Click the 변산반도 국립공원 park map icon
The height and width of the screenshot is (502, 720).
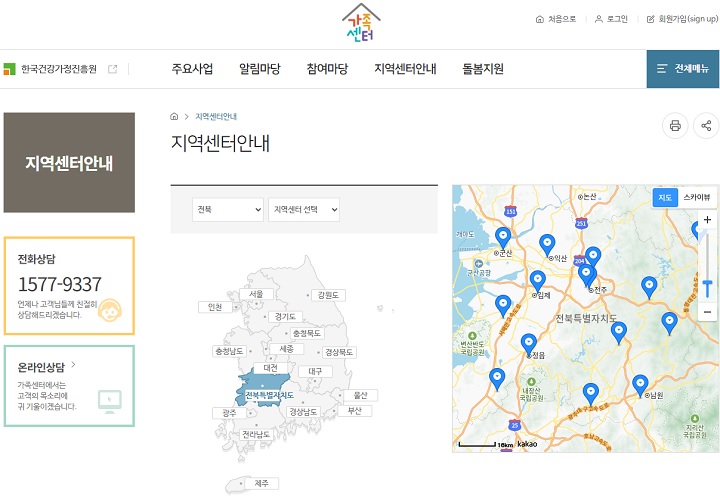(472, 336)
